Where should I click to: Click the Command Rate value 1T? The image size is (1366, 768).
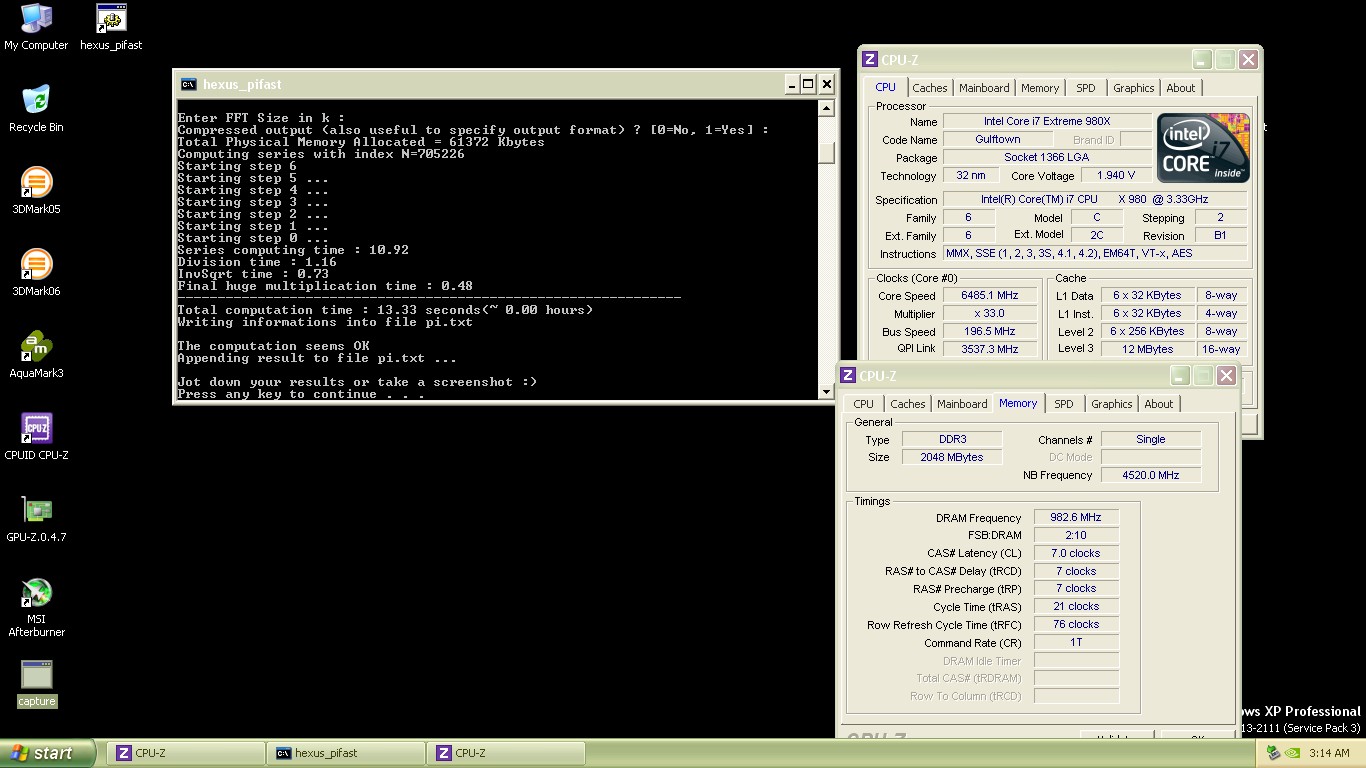click(1076, 643)
